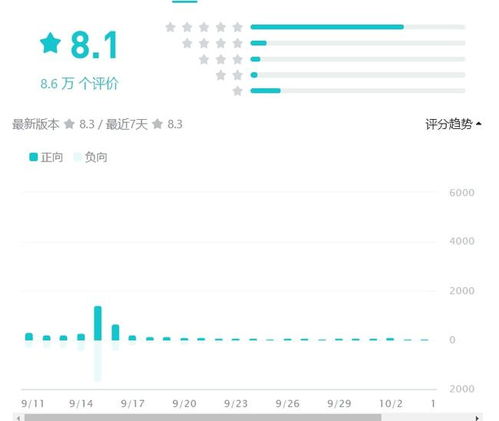The height and width of the screenshot is (421, 499).
Task: Click the star icon next to 最新版本
Action: 69,124
